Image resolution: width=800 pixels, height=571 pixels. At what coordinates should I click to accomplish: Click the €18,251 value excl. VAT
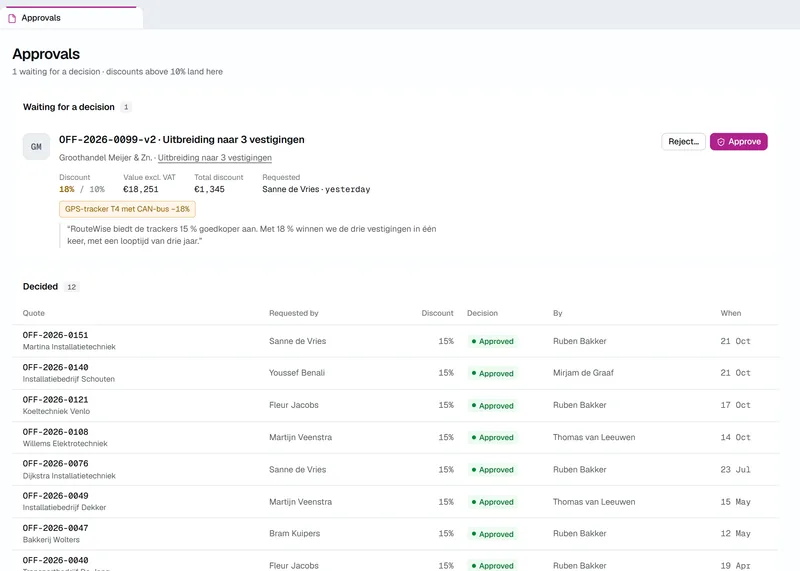click(141, 189)
